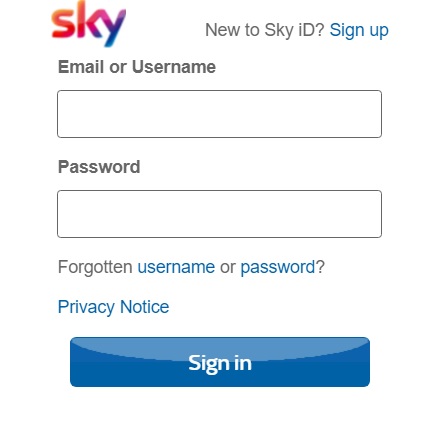Viewport: 435px width, 428px height.
Task: Submit the login form with Sign in
Action: tap(220, 362)
